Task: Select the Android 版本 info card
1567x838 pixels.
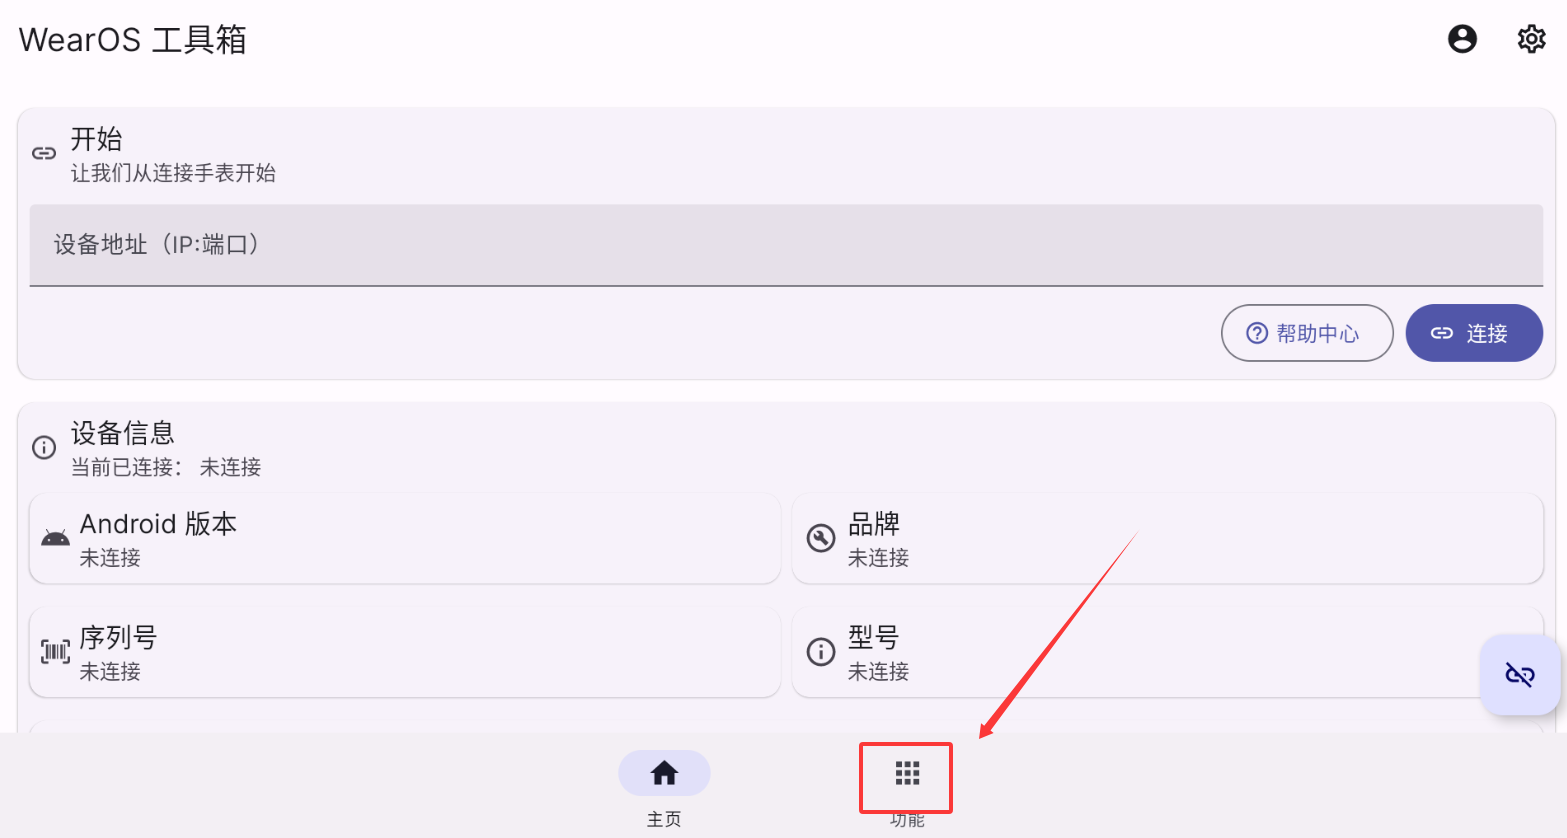Action: pos(405,538)
